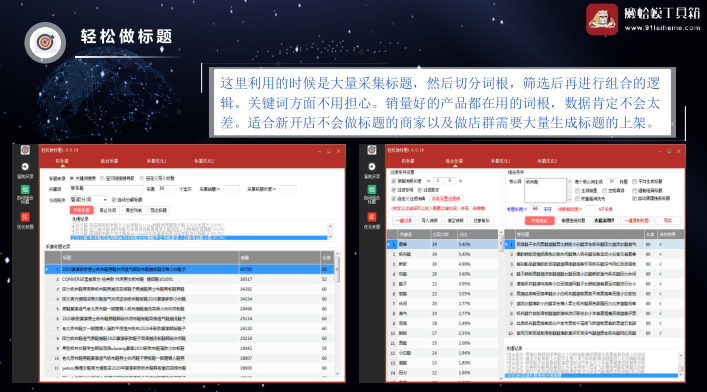Screen dimensions: 707x392
Task: Click green auto-combine title icon in left window
Action: (25, 189)
